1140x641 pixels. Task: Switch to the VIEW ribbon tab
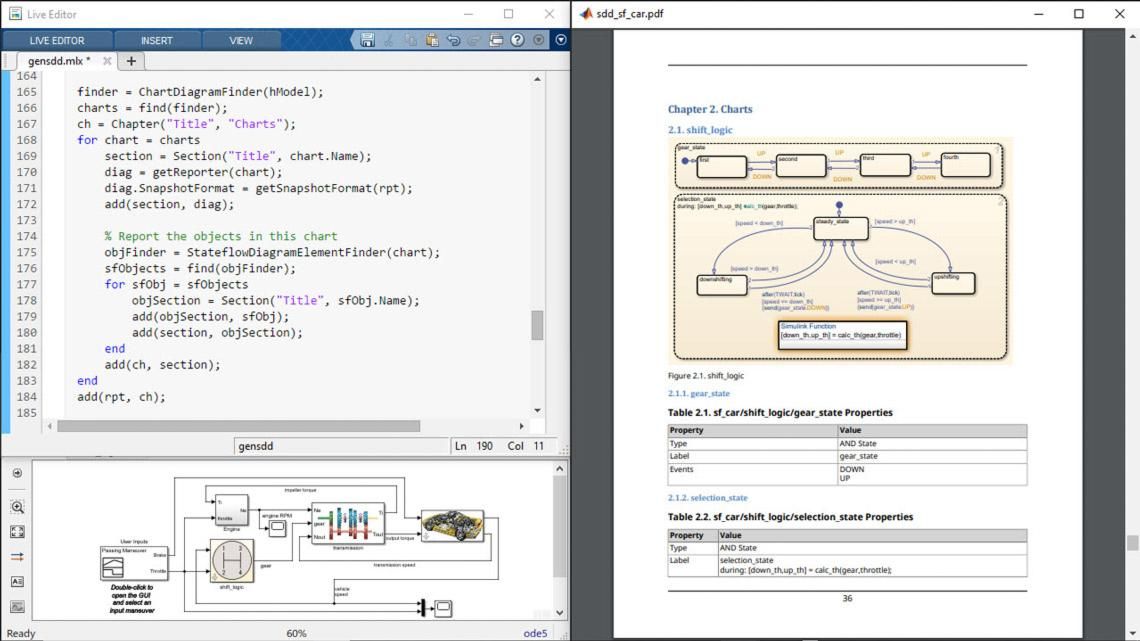pyautogui.click(x=241, y=40)
